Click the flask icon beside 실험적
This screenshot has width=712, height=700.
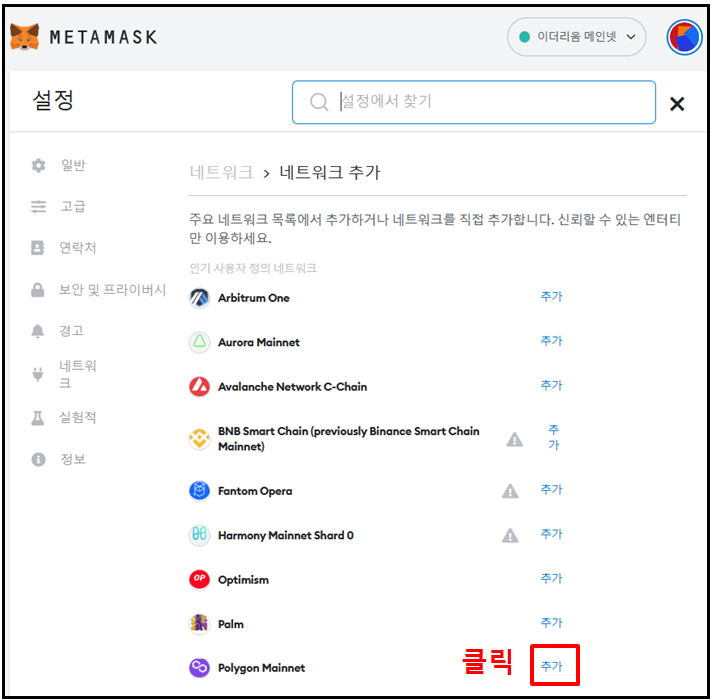pos(38,418)
